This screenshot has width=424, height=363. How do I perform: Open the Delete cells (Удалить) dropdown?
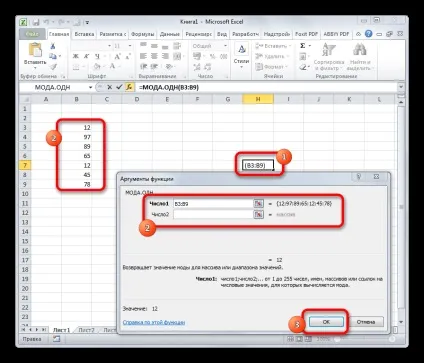point(271,56)
